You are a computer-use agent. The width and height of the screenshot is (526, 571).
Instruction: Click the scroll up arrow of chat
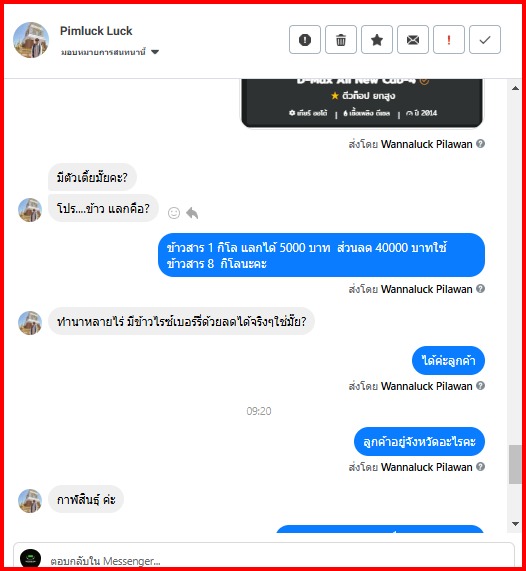515,88
